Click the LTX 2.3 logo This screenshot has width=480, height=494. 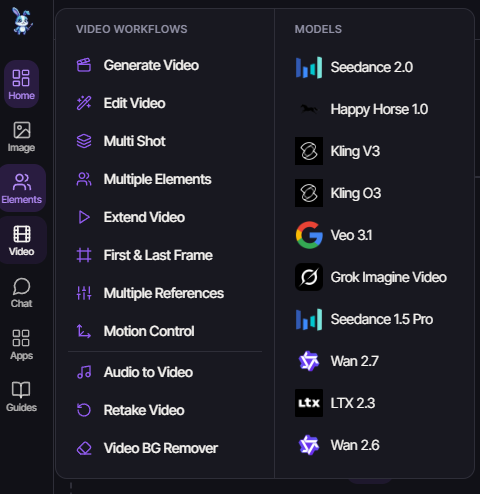click(309, 403)
